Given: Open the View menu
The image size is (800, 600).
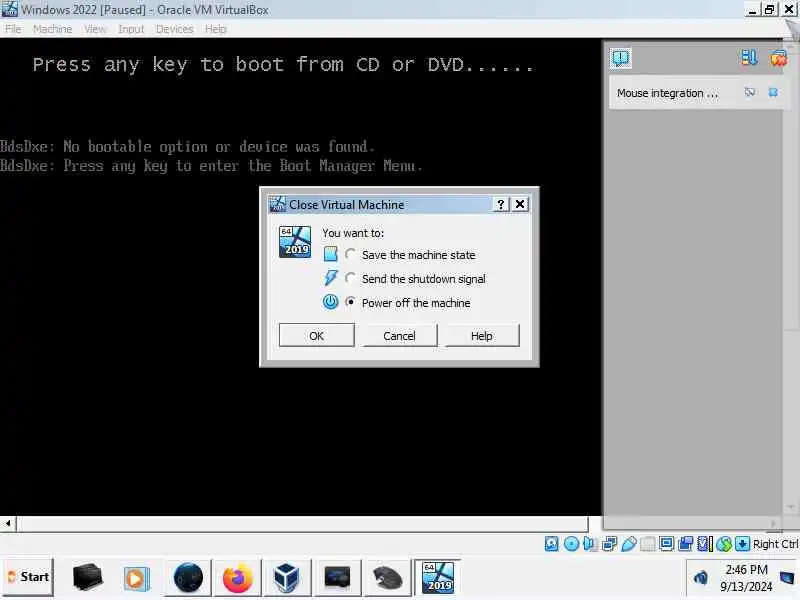Looking at the screenshot, I should coord(95,29).
